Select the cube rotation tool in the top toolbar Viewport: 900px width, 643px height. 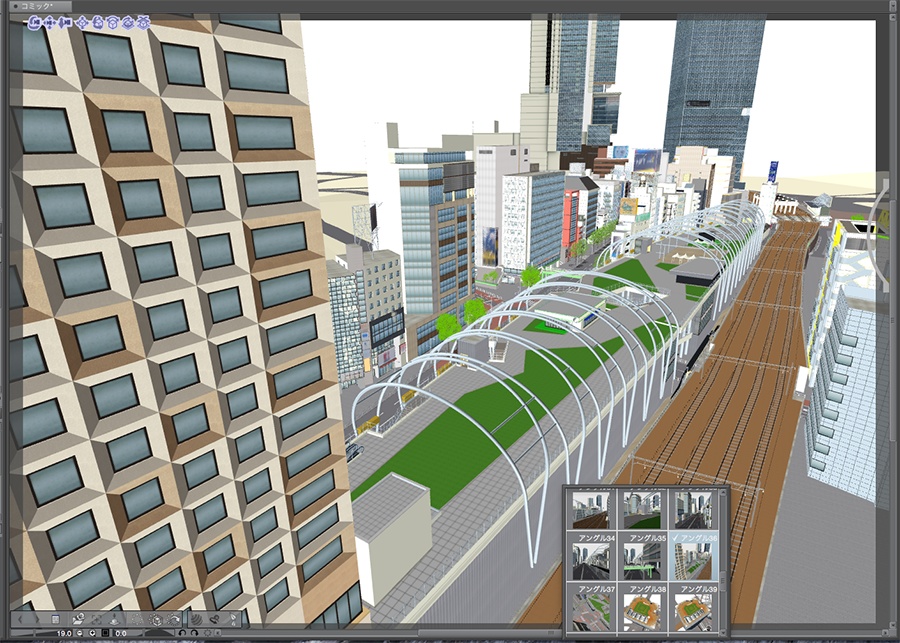pos(113,22)
